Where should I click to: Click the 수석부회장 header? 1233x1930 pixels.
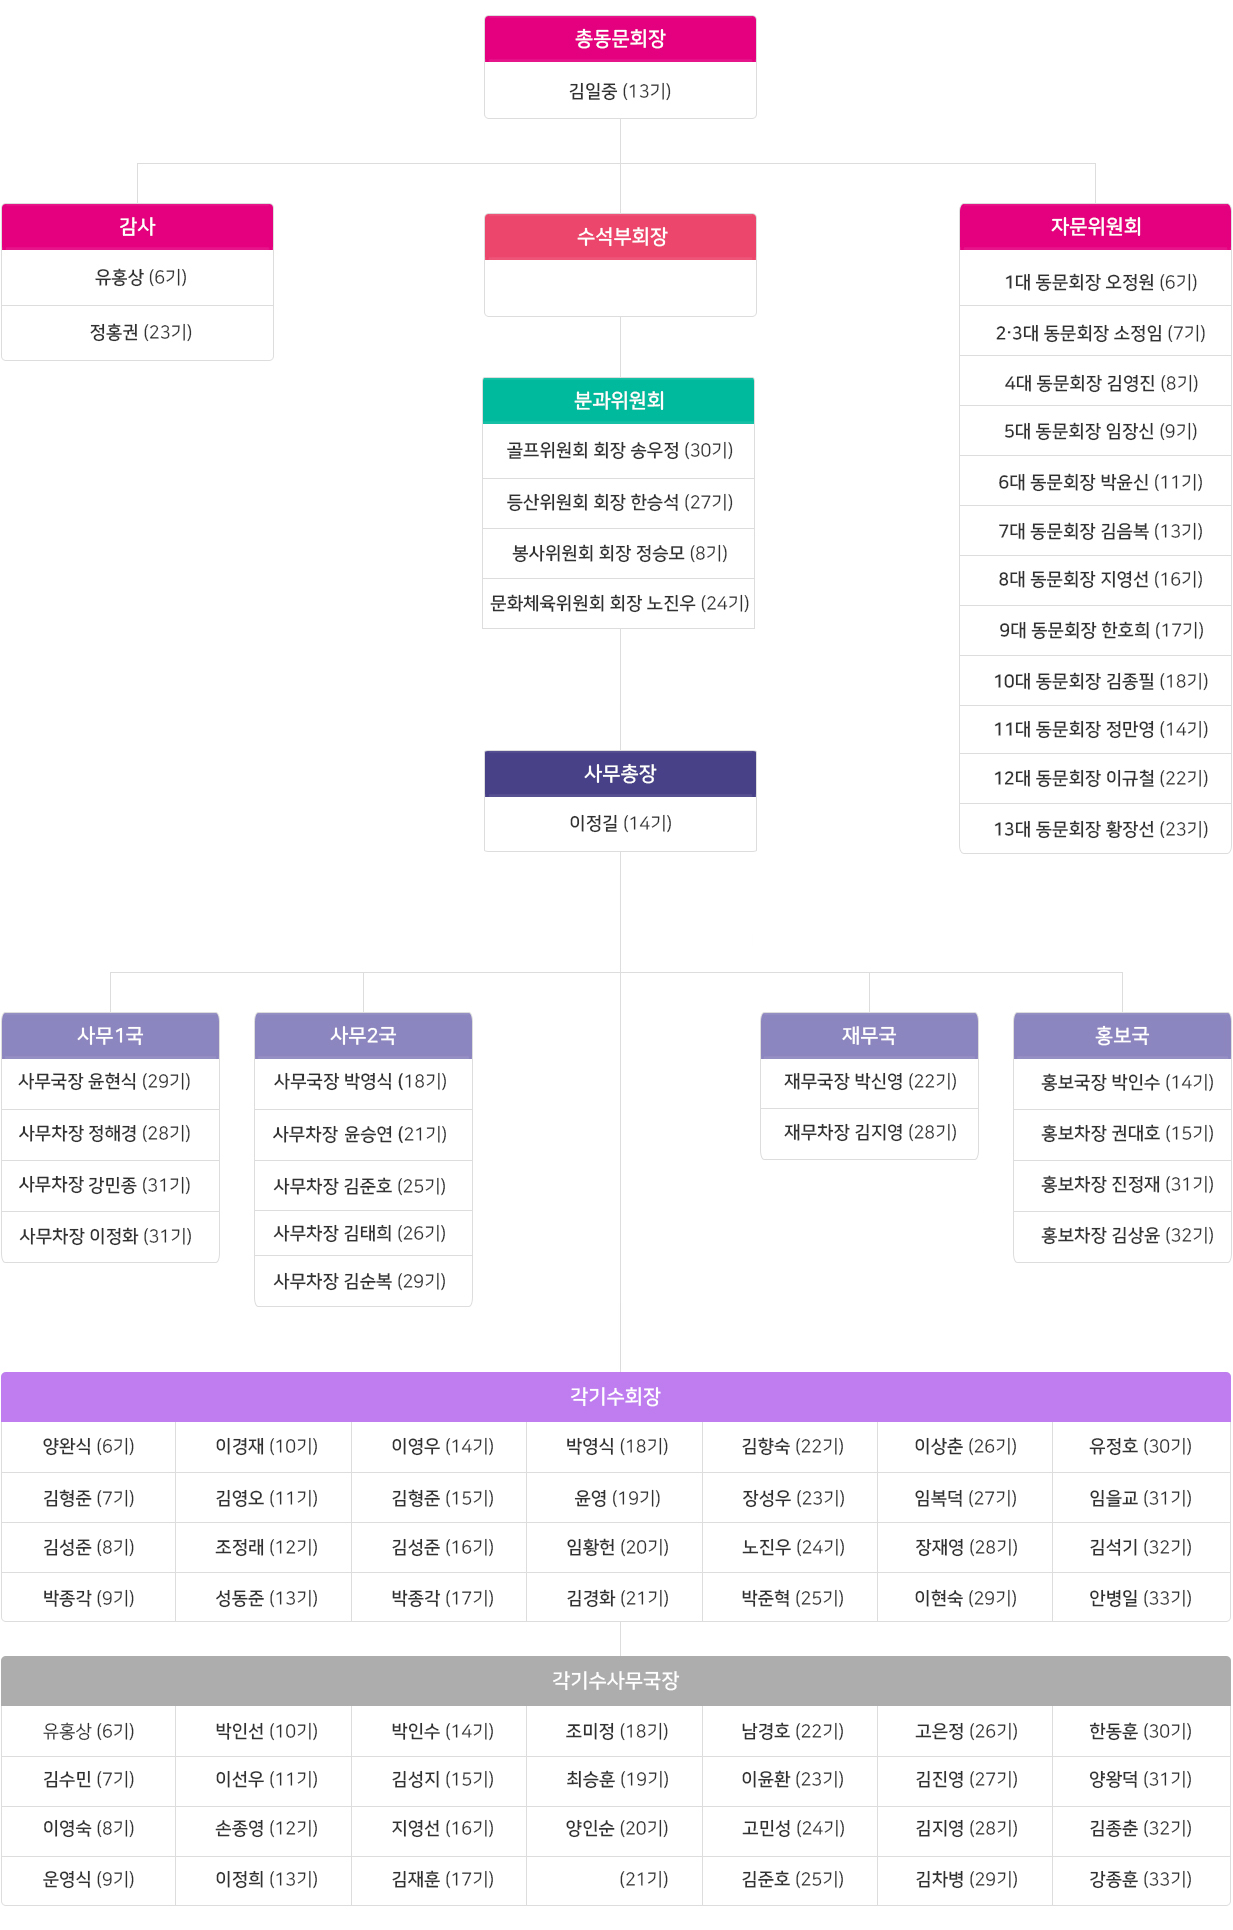(x=620, y=237)
